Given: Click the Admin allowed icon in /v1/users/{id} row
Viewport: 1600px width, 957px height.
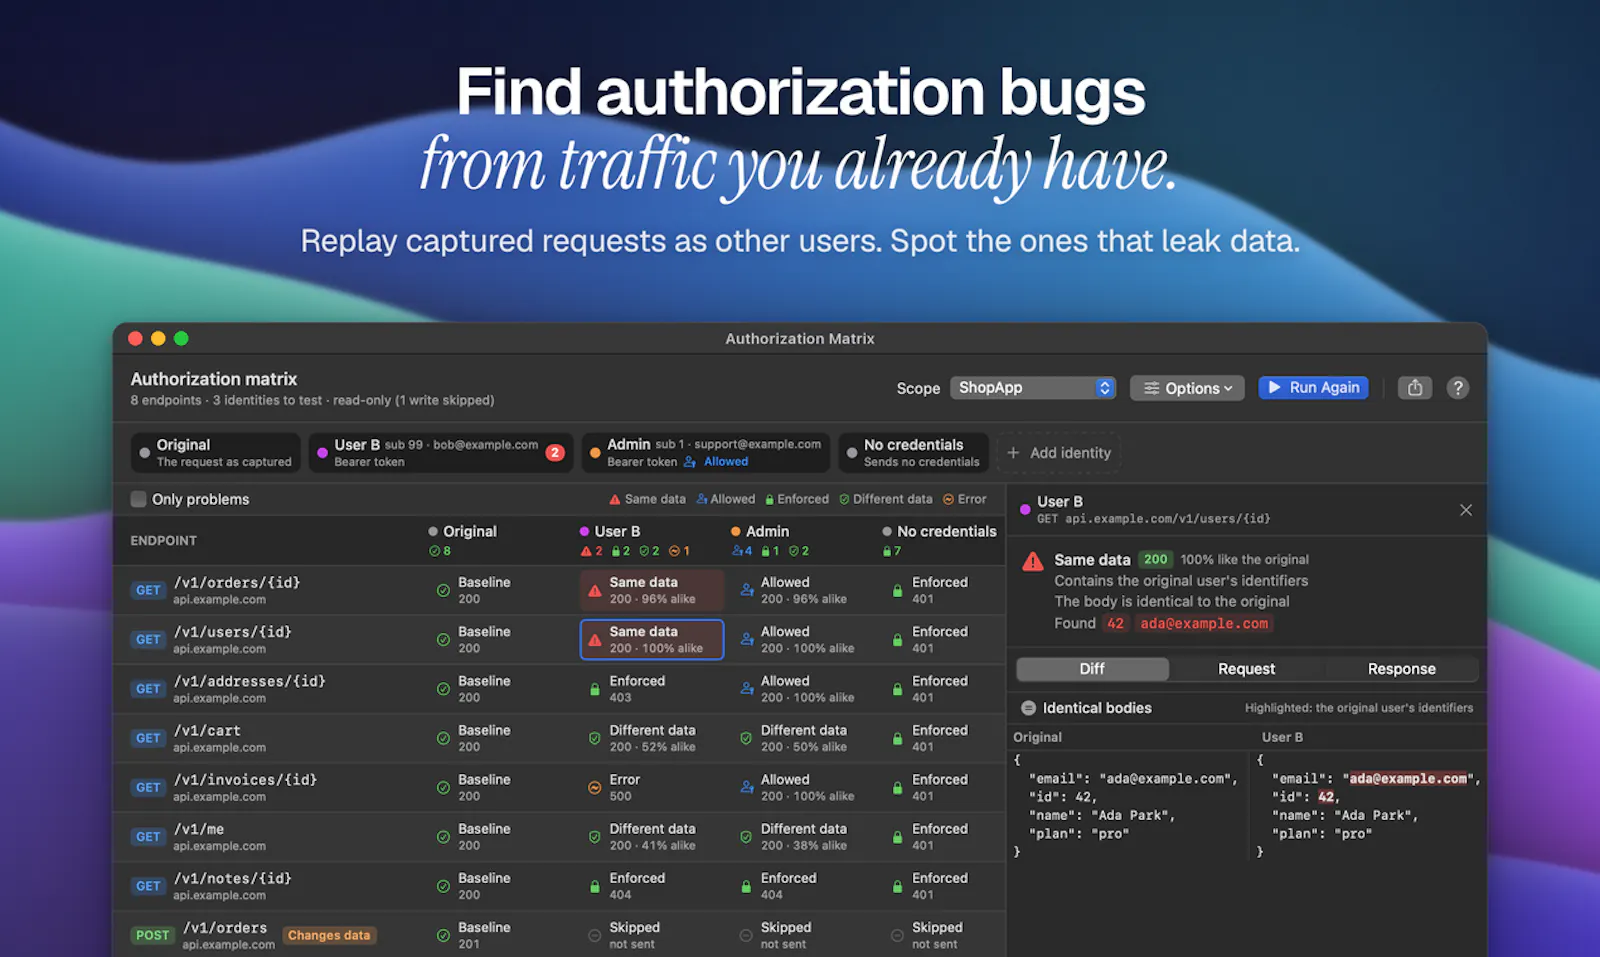Looking at the screenshot, I should click(x=747, y=640).
